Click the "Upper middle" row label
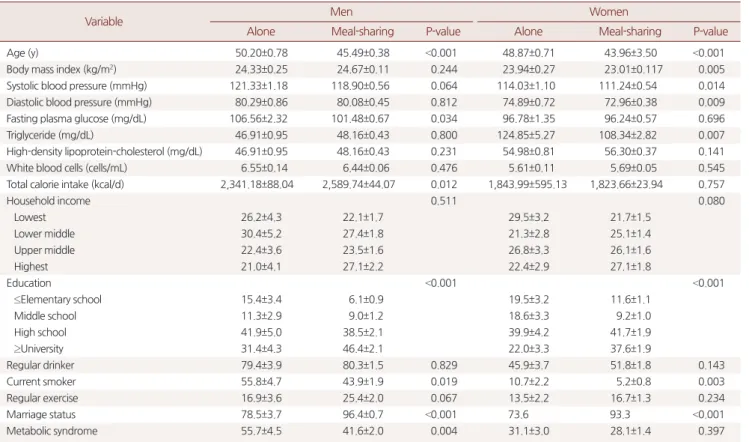The image size is (749, 442). pyautogui.click(x=44, y=250)
